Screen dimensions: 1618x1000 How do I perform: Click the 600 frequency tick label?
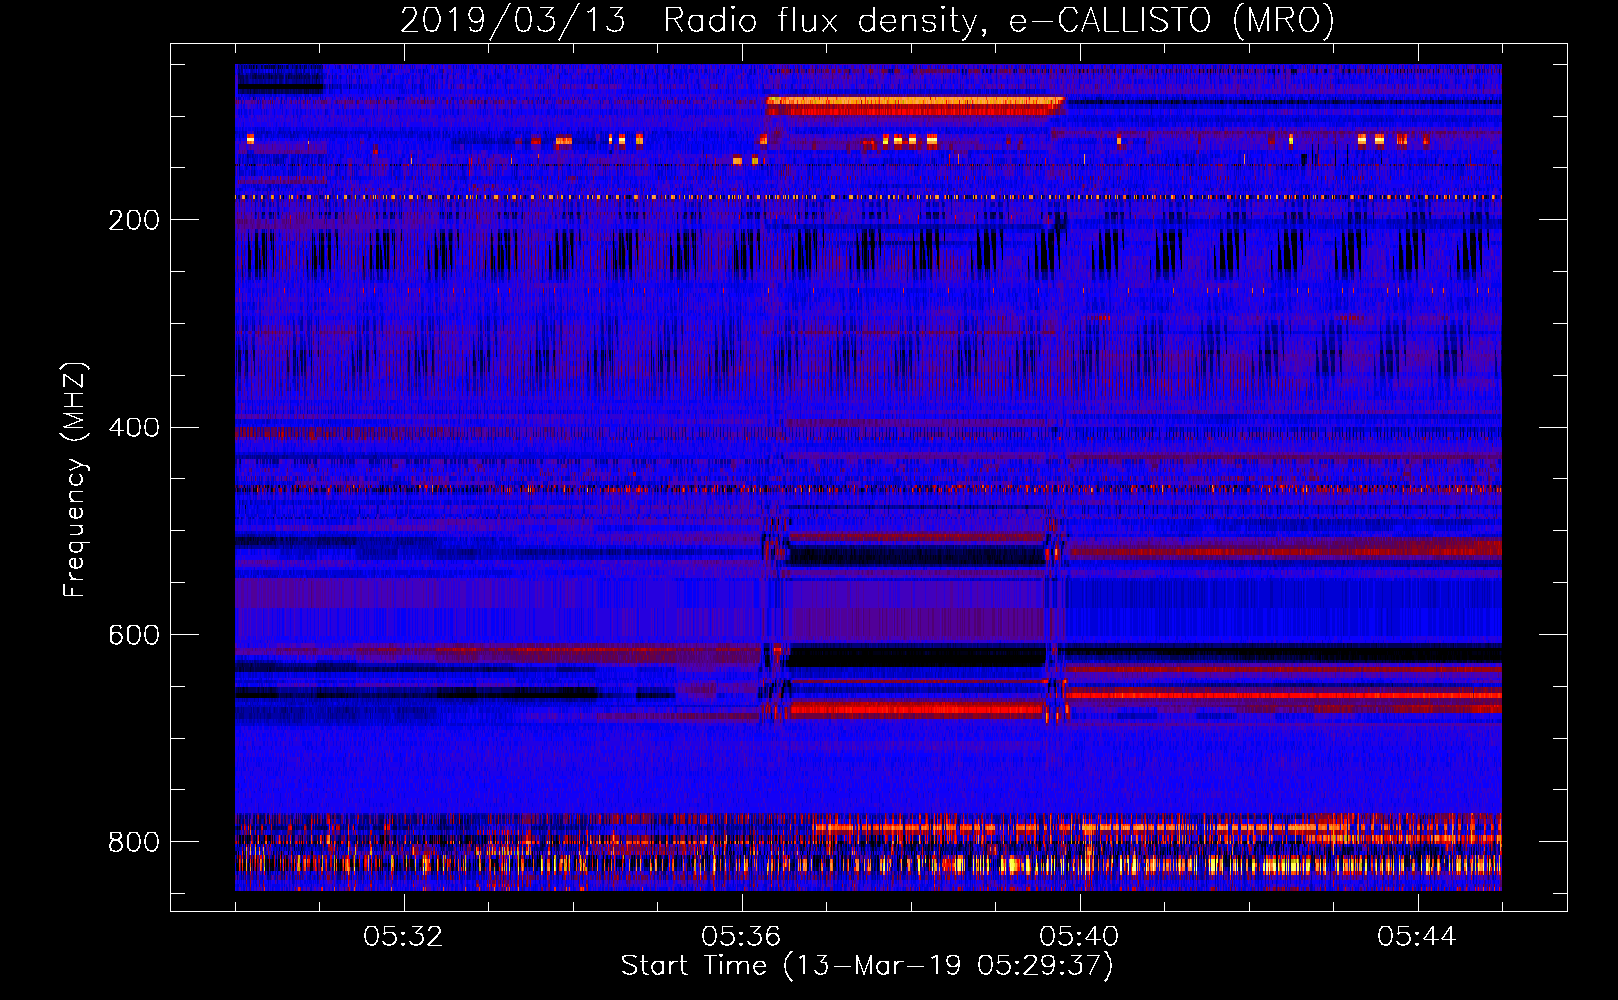(x=134, y=636)
